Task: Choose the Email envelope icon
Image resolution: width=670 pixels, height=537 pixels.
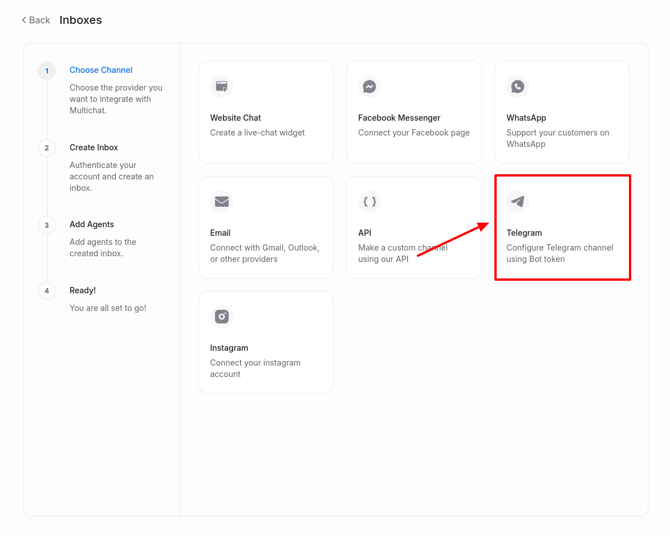Action: (222, 202)
